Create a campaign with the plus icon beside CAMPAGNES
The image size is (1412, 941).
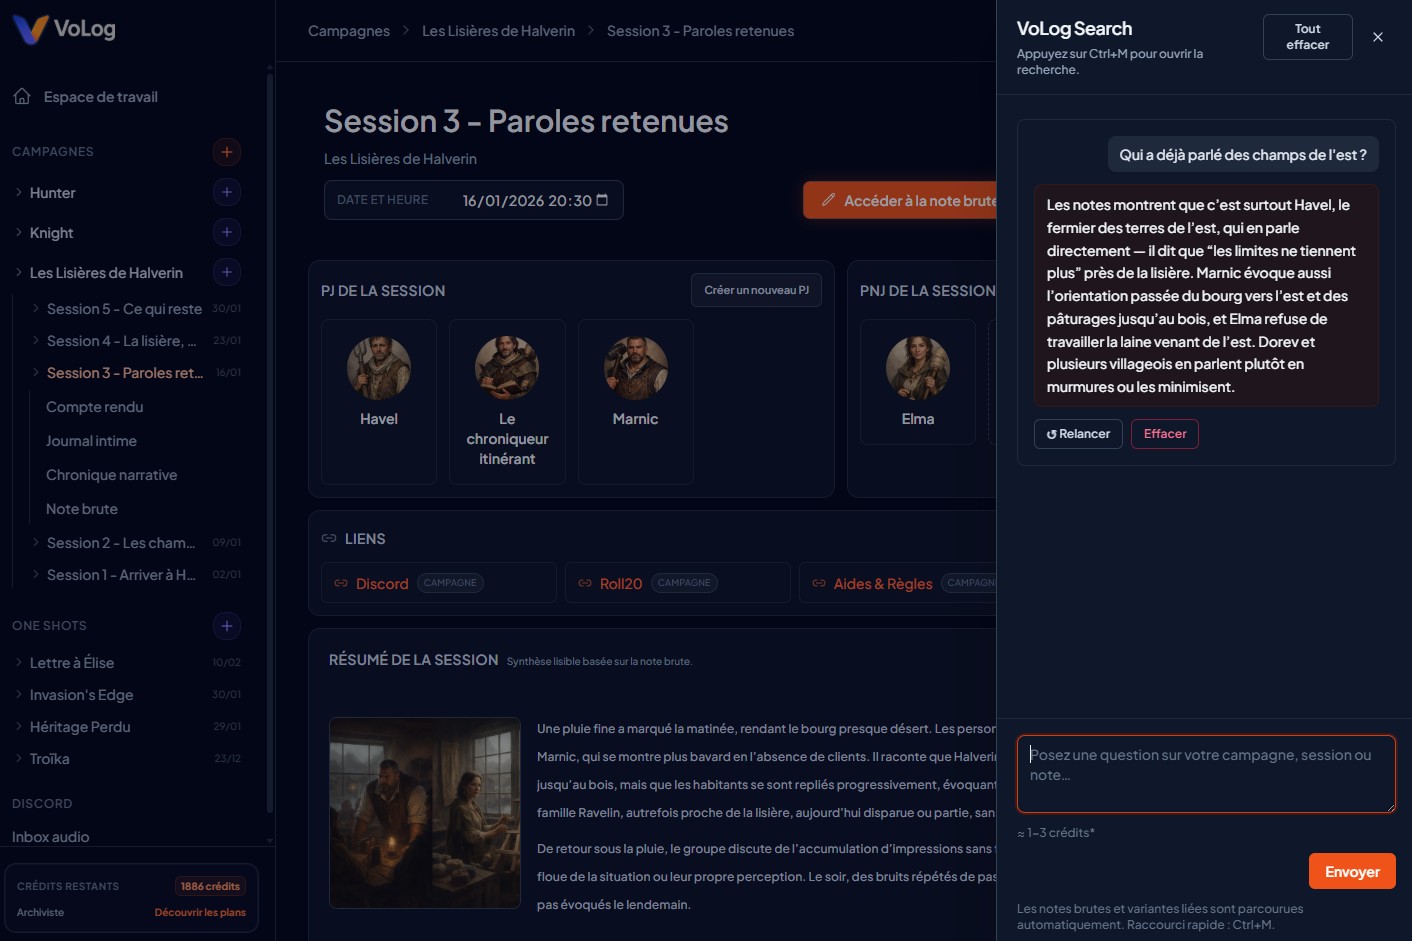click(x=227, y=151)
